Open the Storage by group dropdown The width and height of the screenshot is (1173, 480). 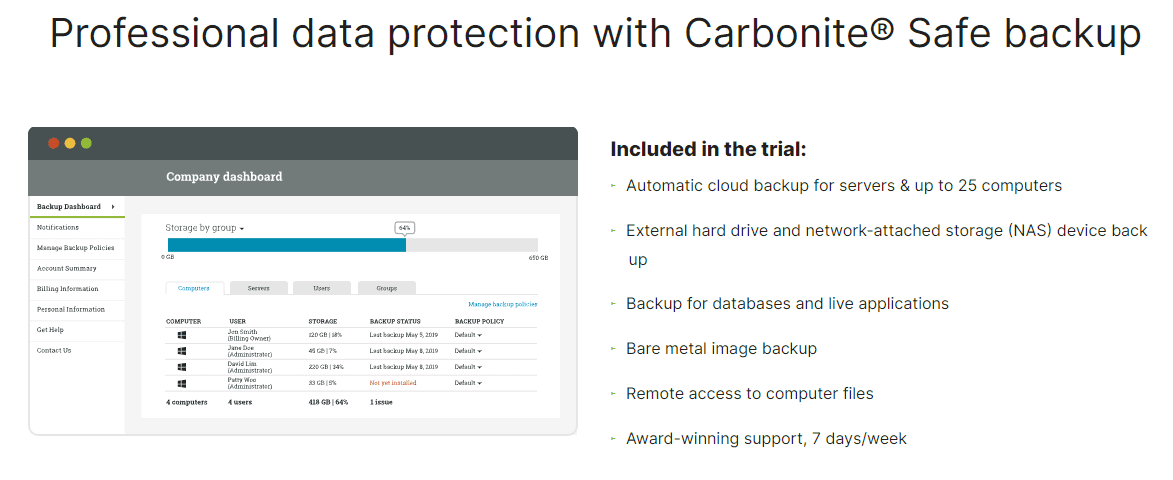click(204, 228)
